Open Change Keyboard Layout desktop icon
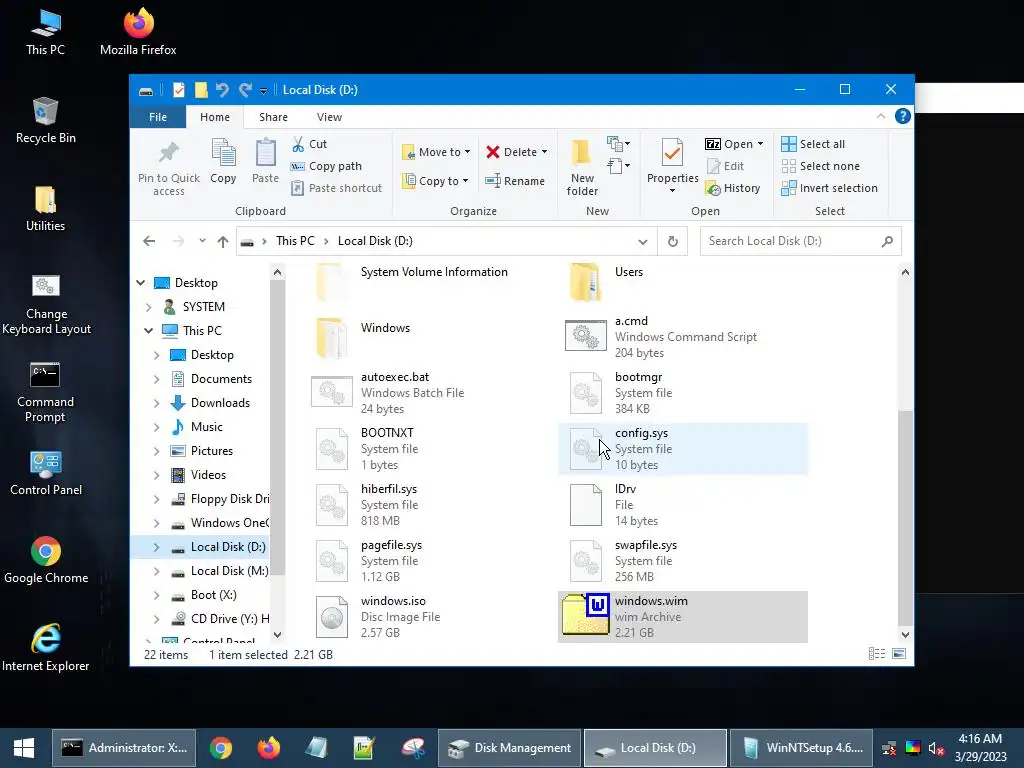 click(x=46, y=304)
